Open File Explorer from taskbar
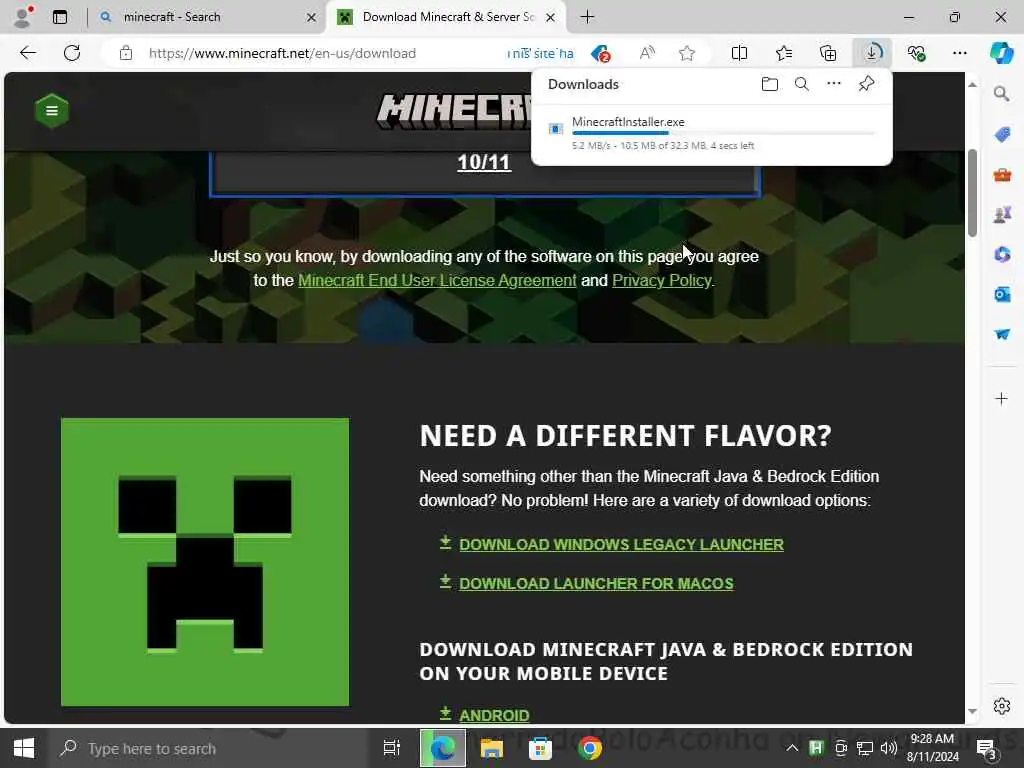The width and height of the screenshot is (1024, 768). point(491,748)
